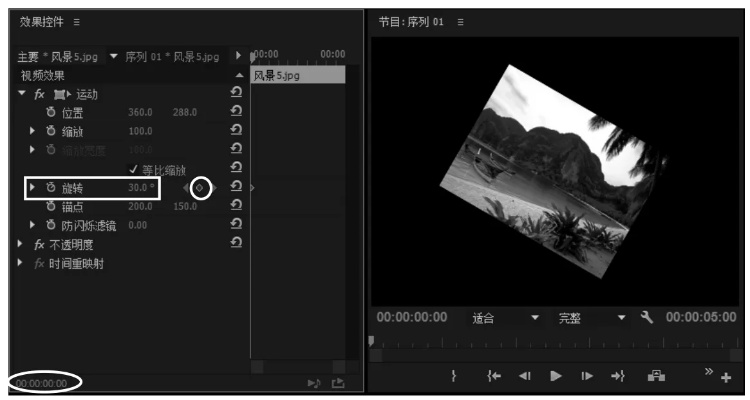
Task: Toggle the 时间重映射 fx effect
Action: point(39,264)
